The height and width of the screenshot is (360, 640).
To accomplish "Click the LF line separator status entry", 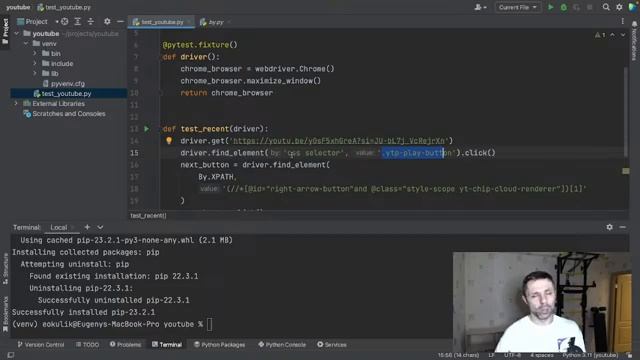I will click(491, 355).
